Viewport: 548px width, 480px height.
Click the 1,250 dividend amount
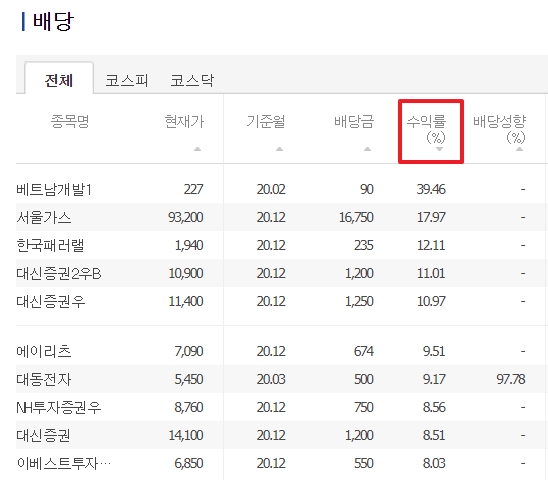click(359, 301)
